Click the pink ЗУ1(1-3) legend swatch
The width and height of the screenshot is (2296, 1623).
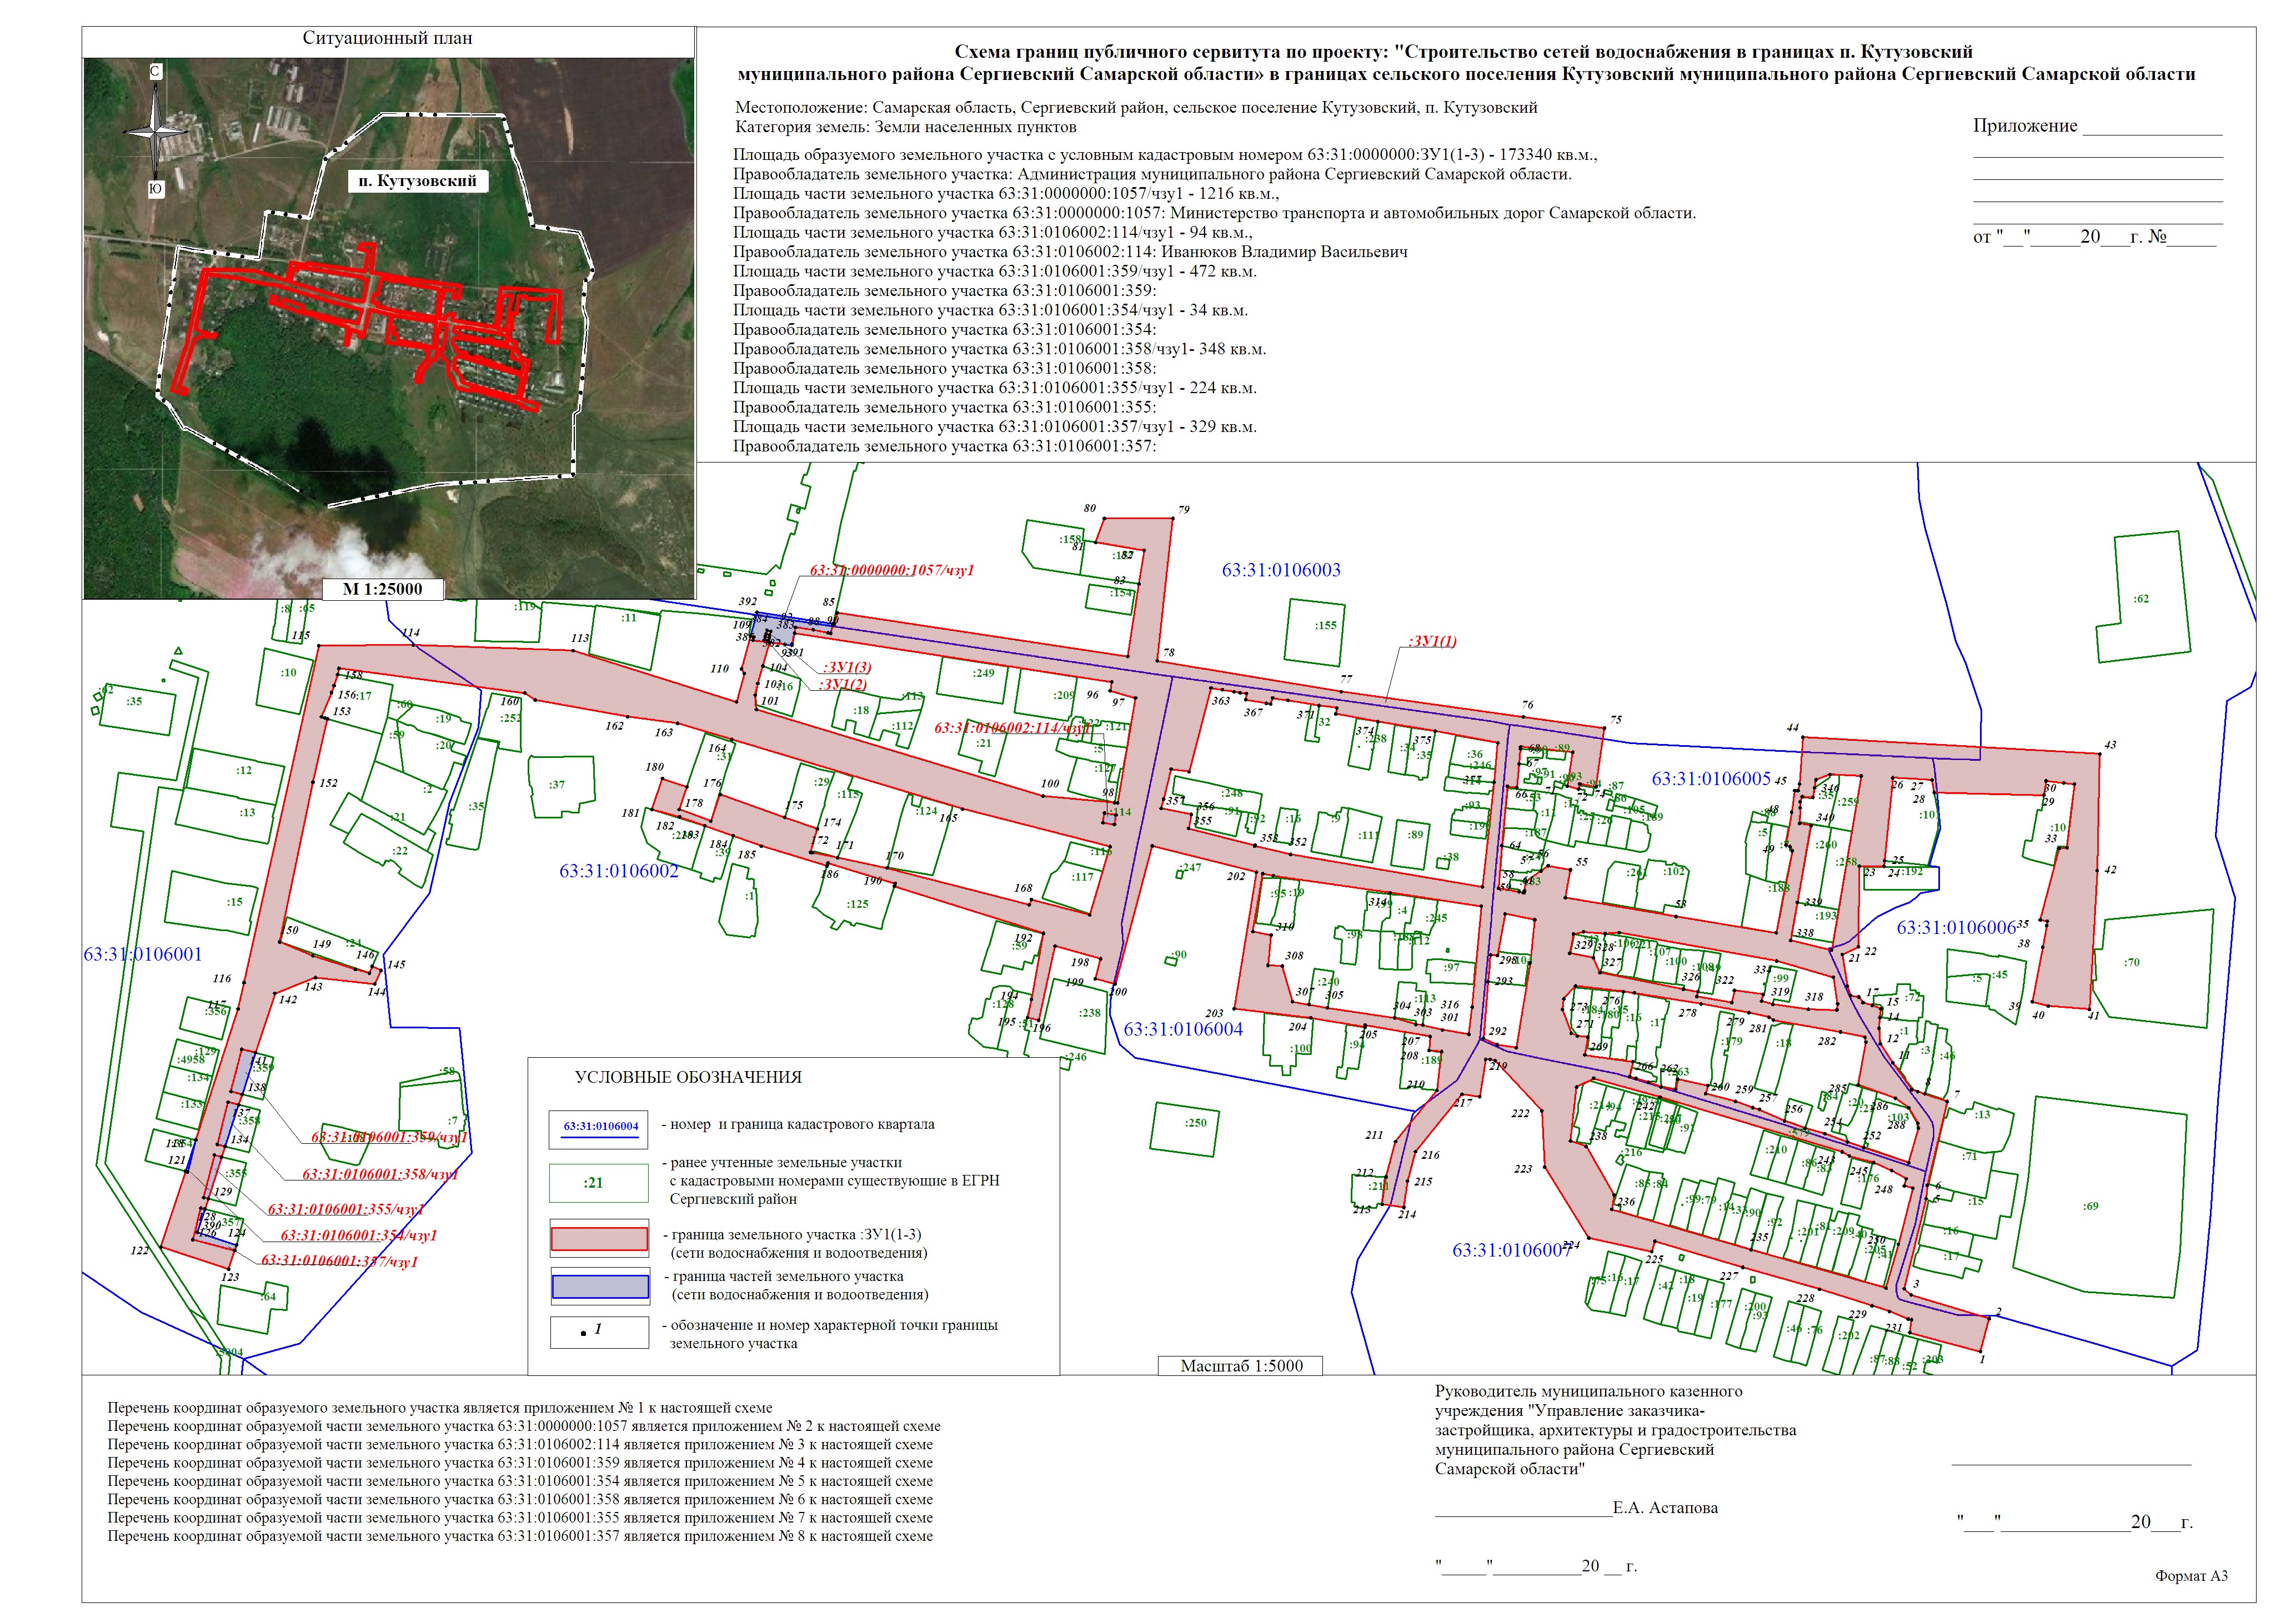click(x=600, y=1239)
